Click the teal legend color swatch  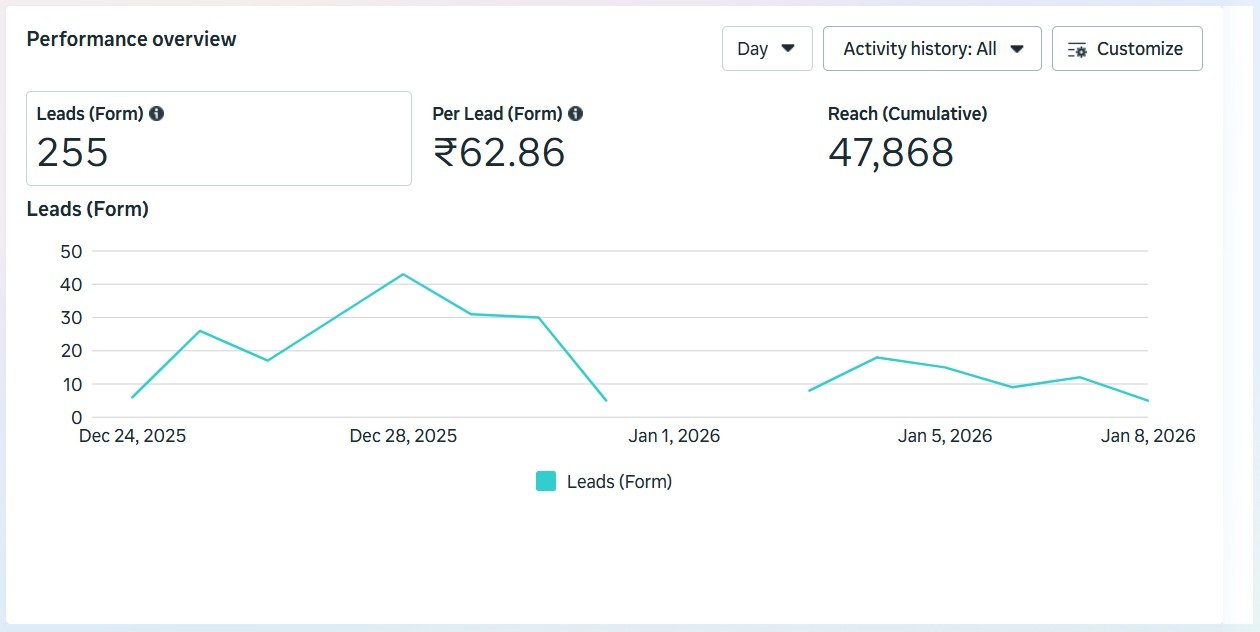[546, 481]
